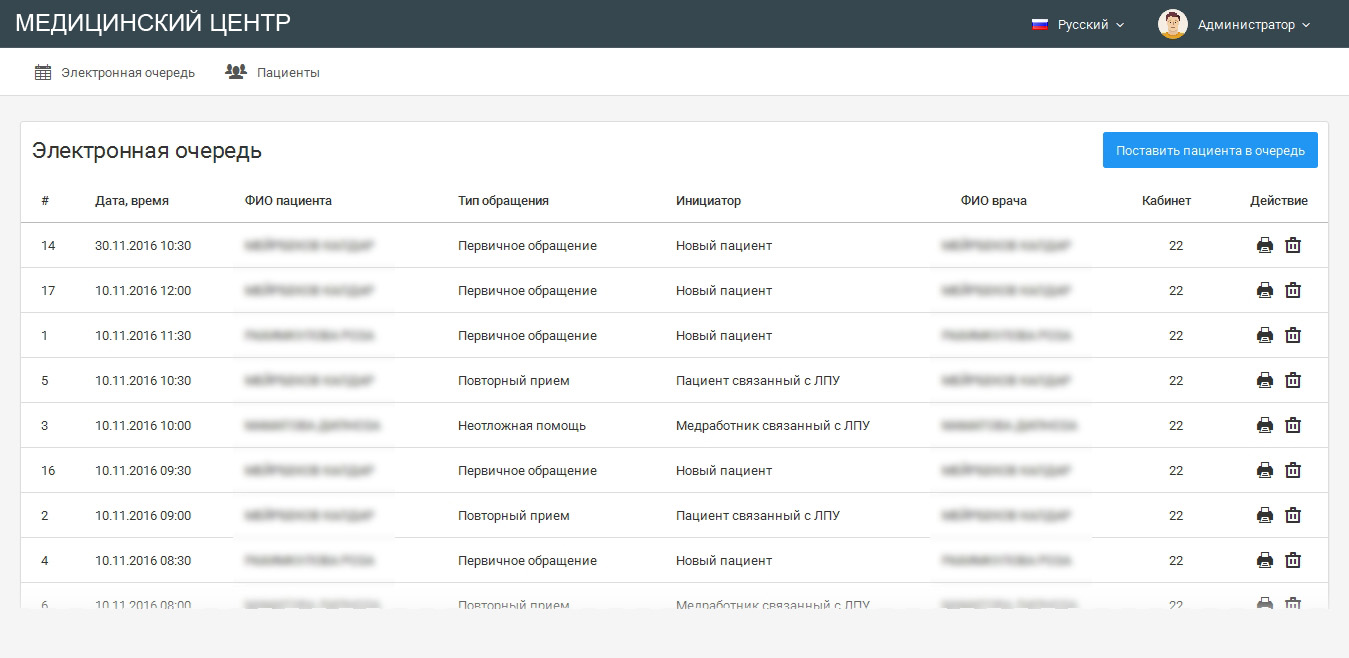This screenshot has height=658, width=1349.
Task: Open the Электронная очередь menu tab
Action: (x=115, y=72)
